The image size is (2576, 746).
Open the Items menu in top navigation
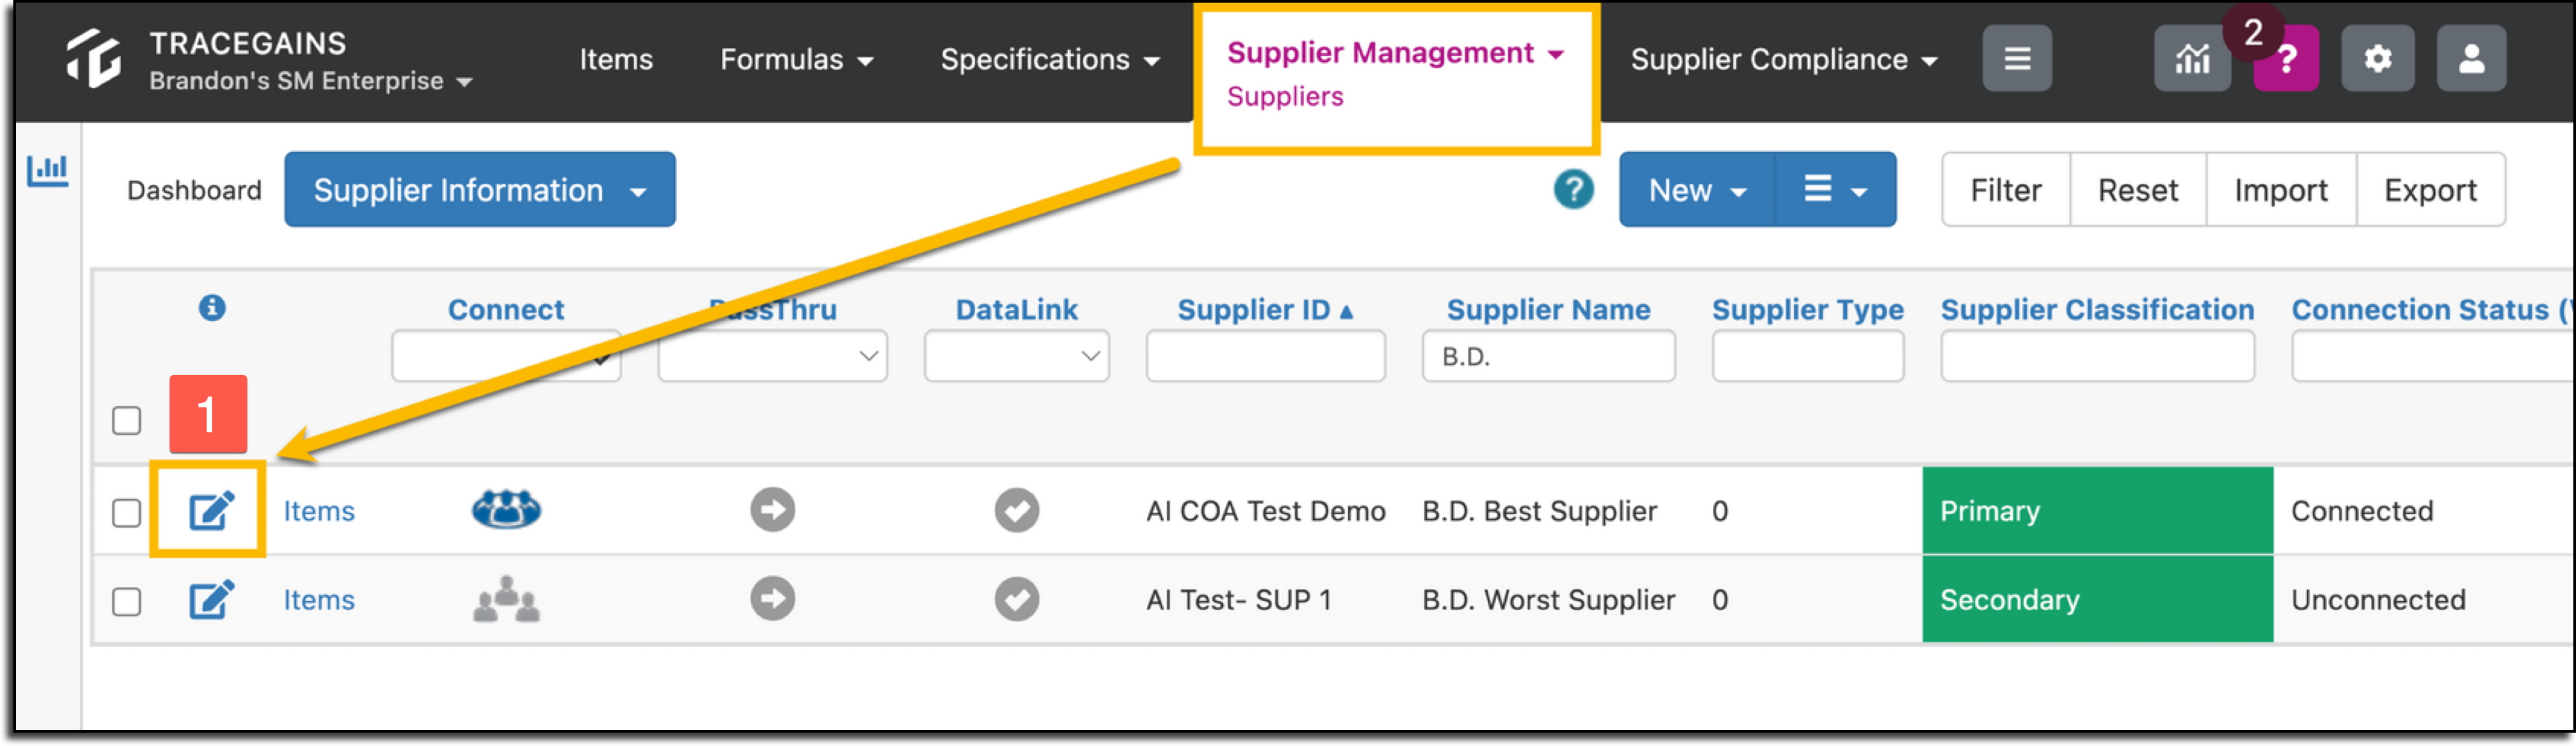pos(616,59)
